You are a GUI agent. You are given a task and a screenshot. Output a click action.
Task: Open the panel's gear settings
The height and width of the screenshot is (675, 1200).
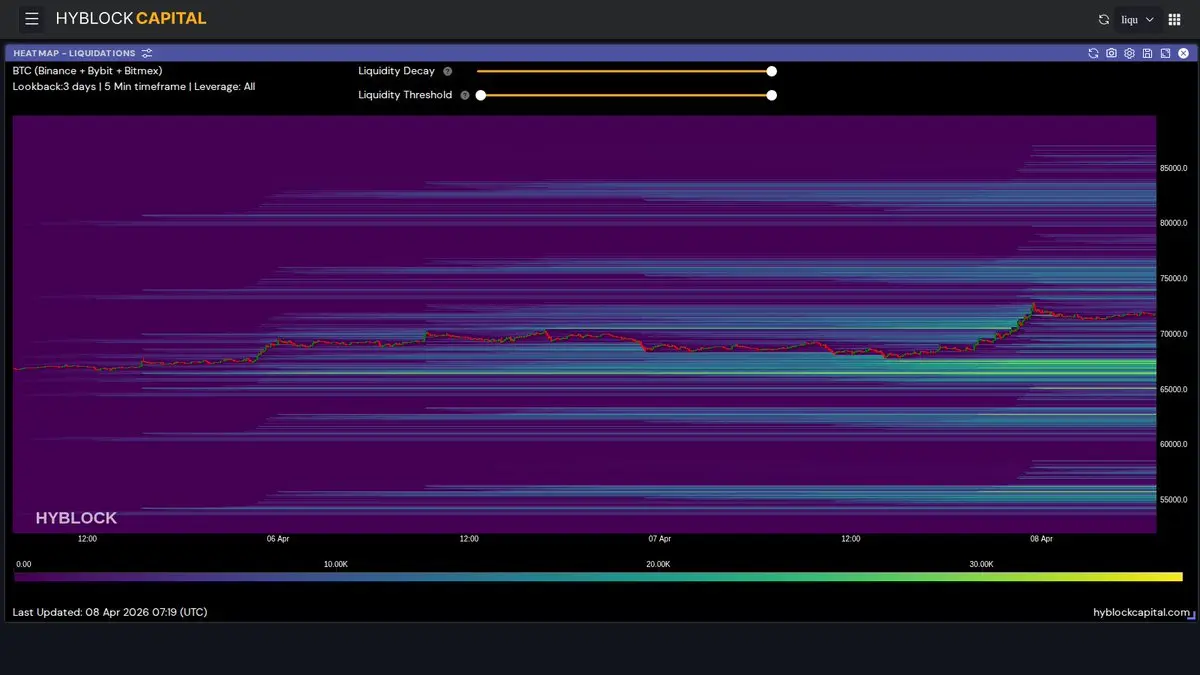tap(1129, 53)
